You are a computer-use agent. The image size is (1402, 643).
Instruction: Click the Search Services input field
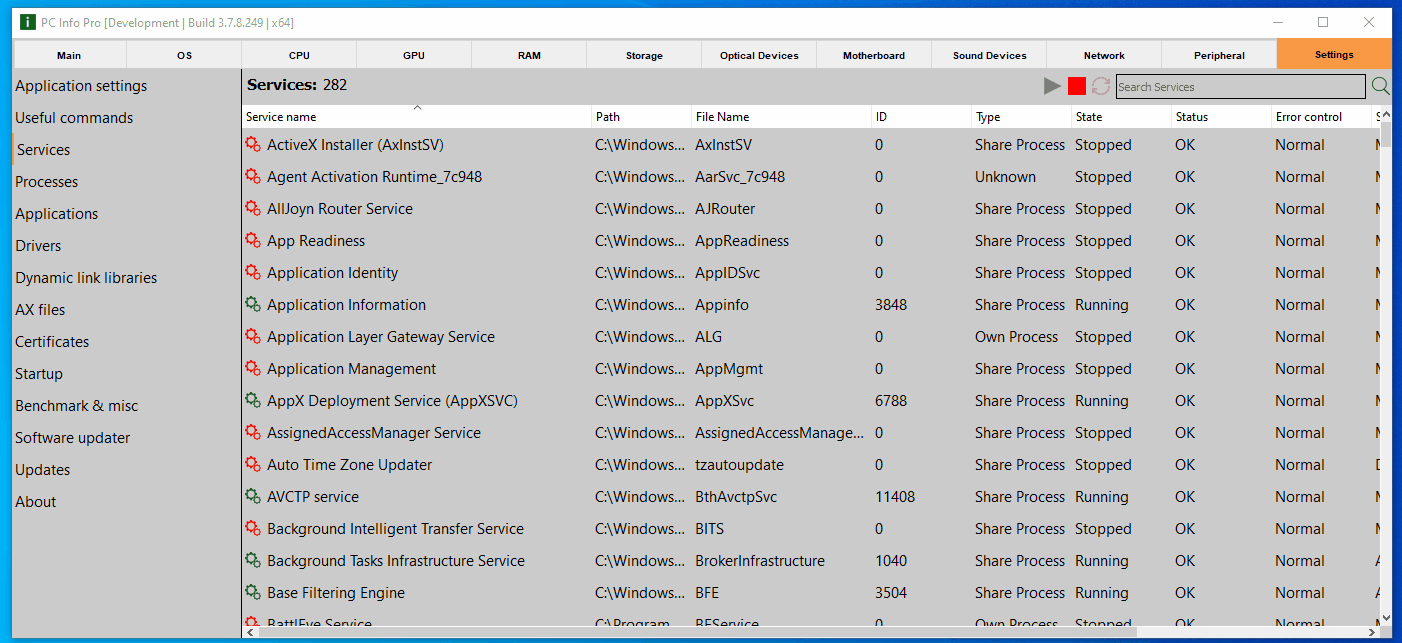point(1240,87)
